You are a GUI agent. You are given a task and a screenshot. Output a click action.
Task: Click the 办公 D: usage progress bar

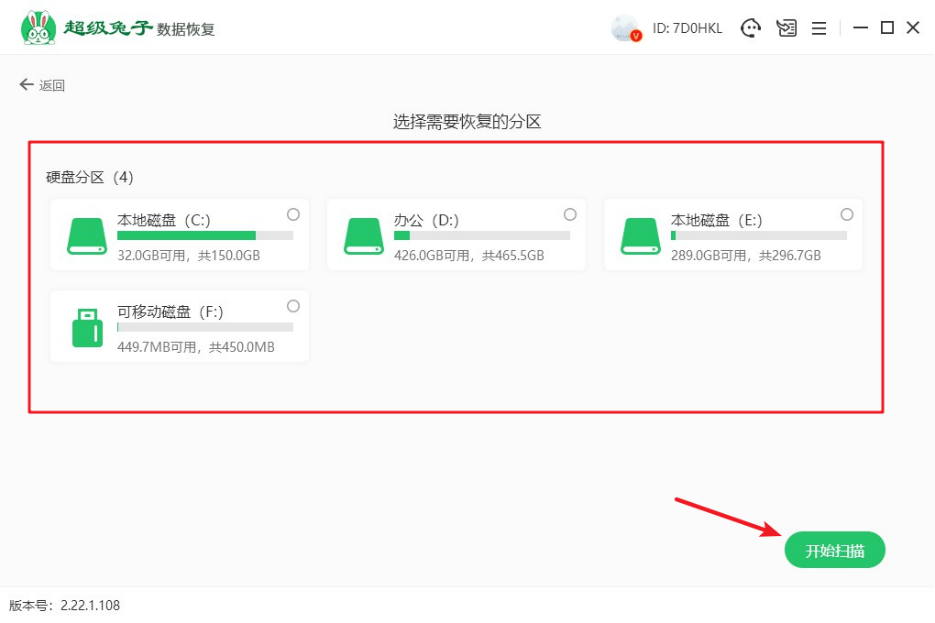click(482, 236)
